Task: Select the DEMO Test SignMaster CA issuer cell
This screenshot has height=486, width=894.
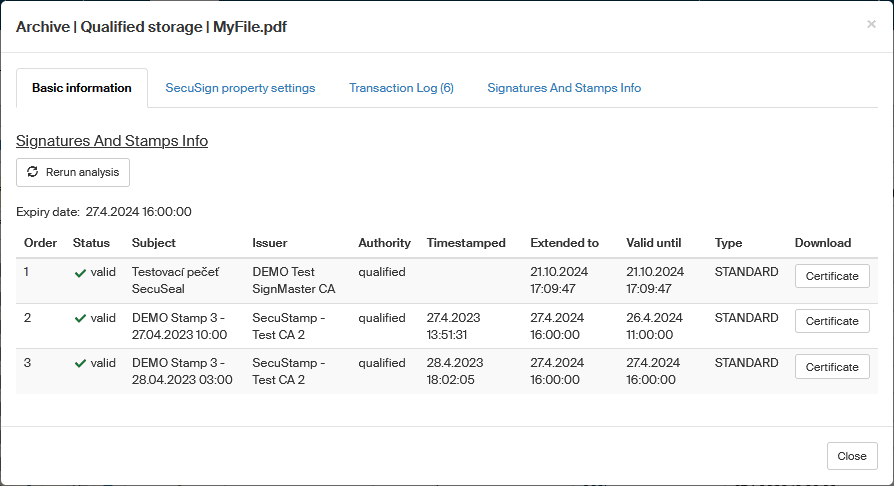Action: 294,280
